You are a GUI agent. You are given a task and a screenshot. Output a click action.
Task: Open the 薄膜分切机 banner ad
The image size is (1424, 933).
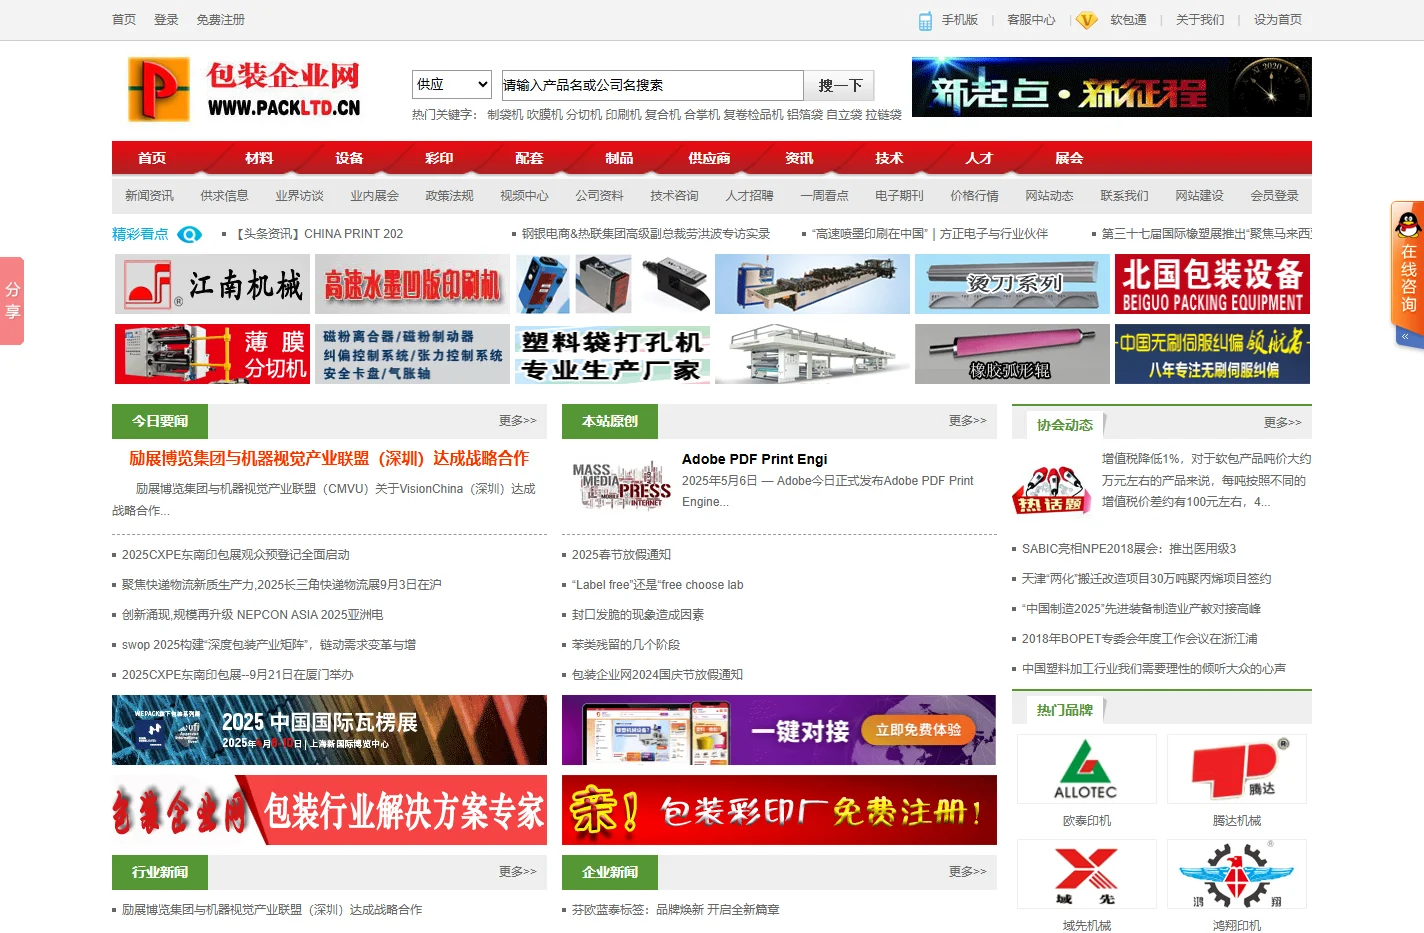pos(212,354)
